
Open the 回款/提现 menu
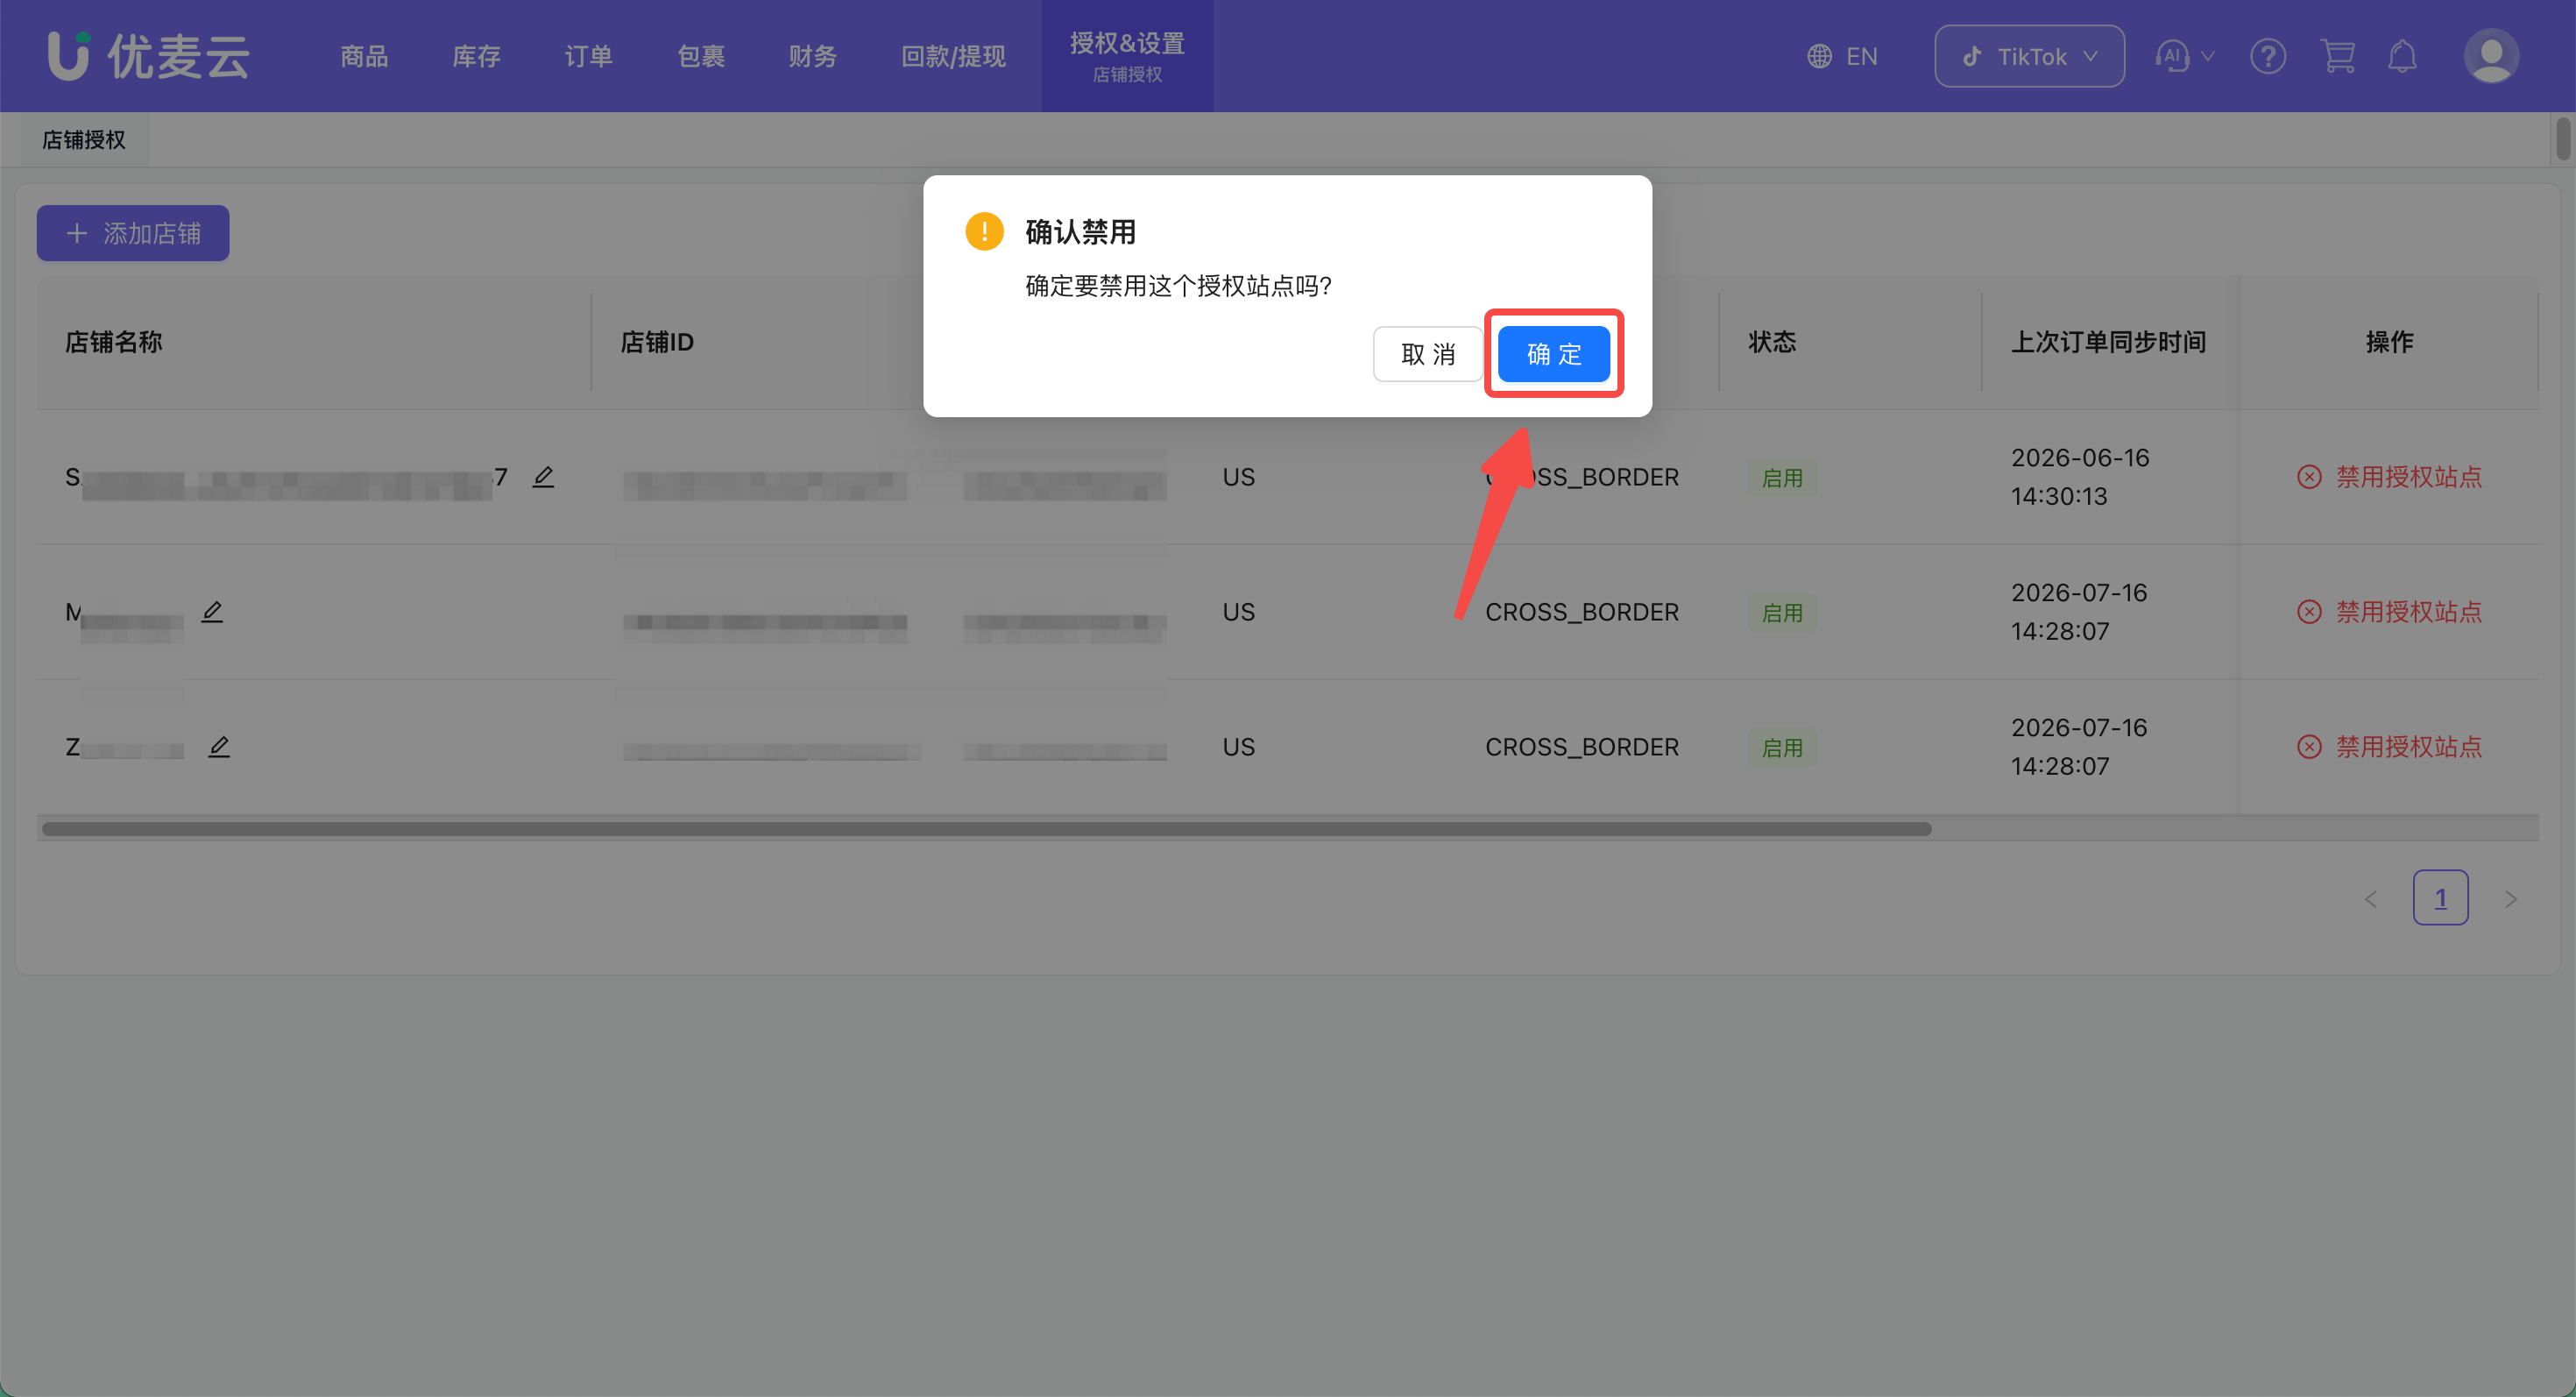point(953,56)
